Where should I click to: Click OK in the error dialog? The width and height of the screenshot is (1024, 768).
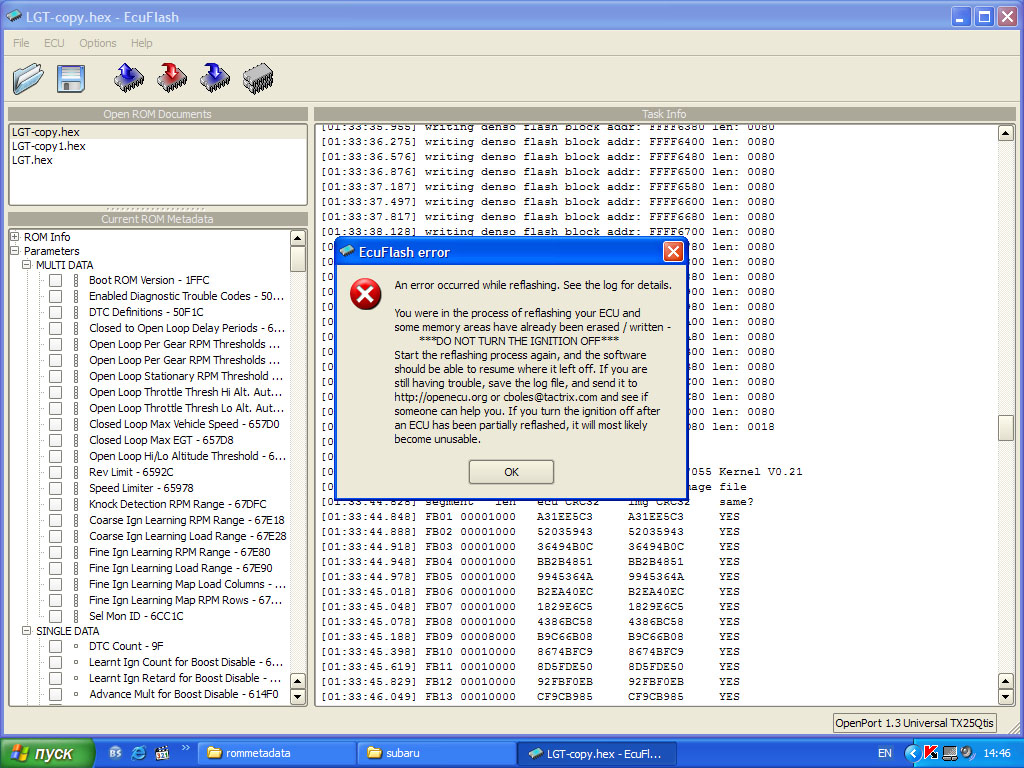coord(511,472)
